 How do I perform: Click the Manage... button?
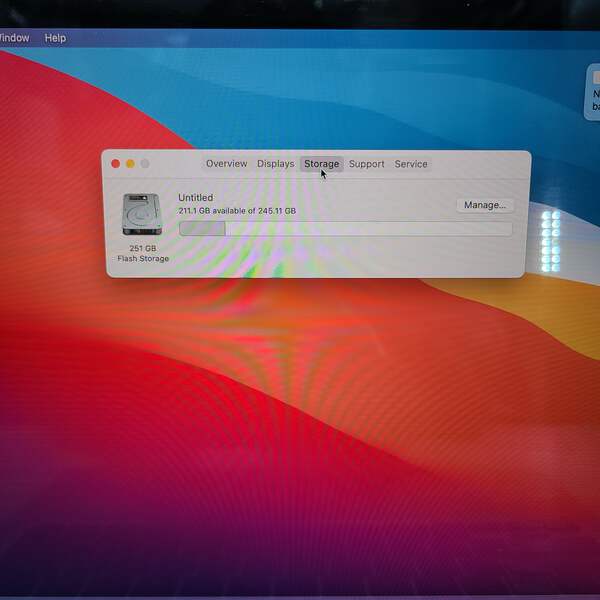(x=485, y=205)
